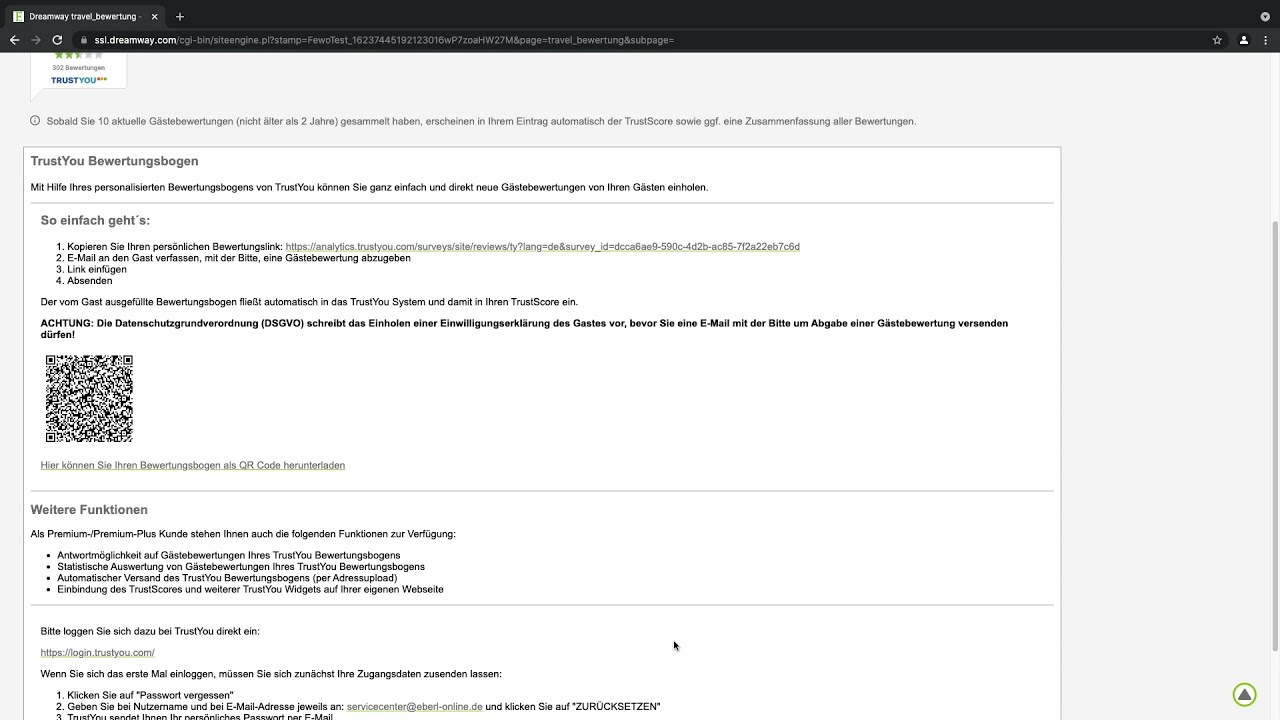The image size is (1280, 720).
Task: Click the 'ACHTUNG: Die Datenschutzgrundverordnung' warning text
Action: tap(524, 329)
